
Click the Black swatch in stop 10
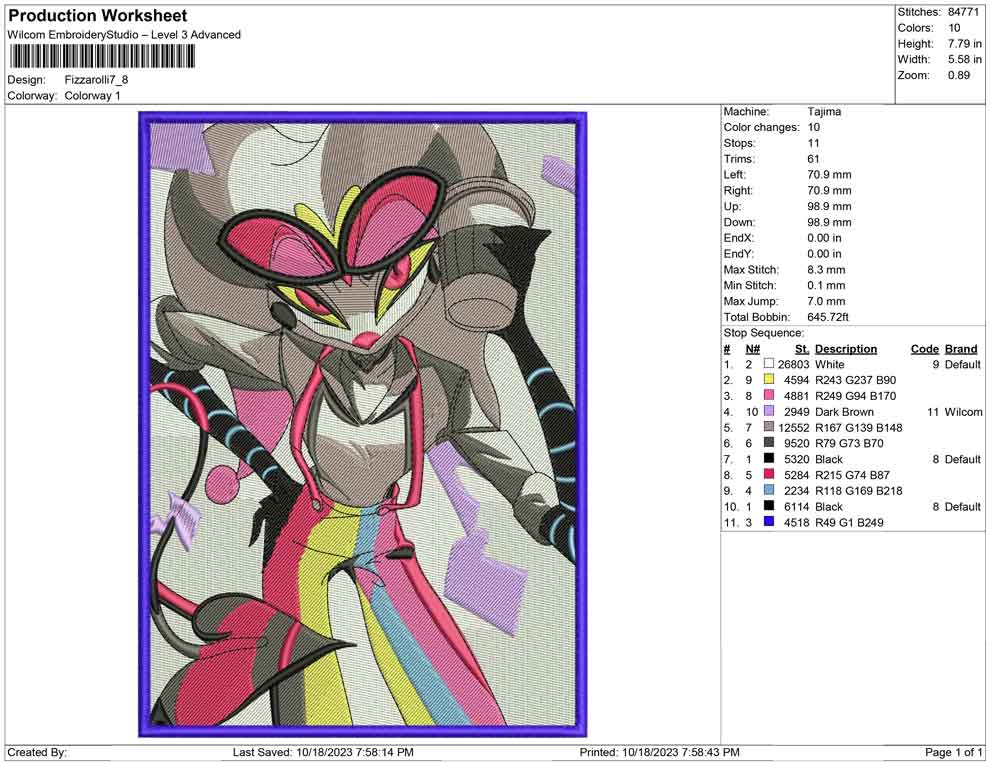pyautogui.click(x=768, y=506)
